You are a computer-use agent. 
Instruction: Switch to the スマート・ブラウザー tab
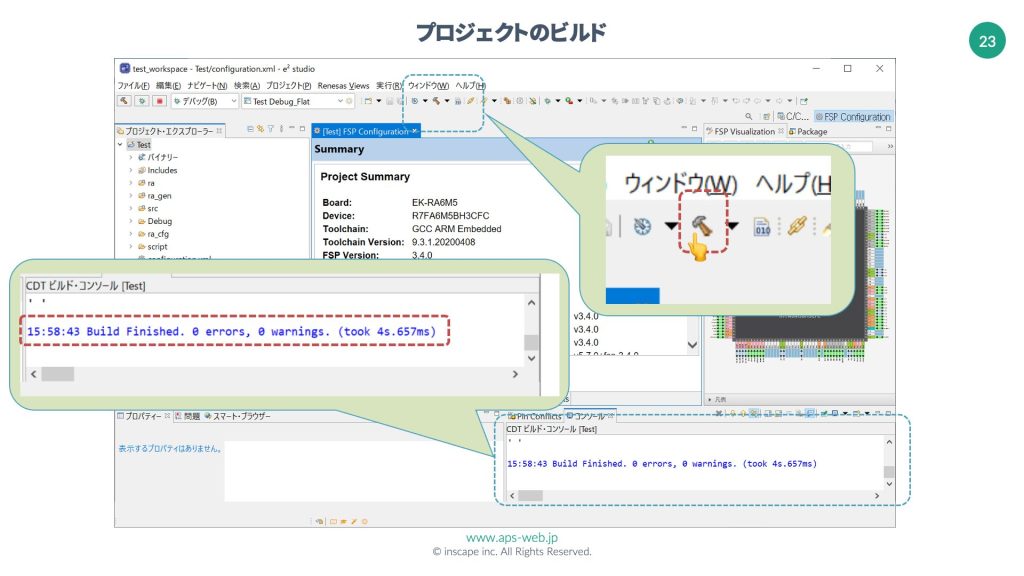(238, 416)
